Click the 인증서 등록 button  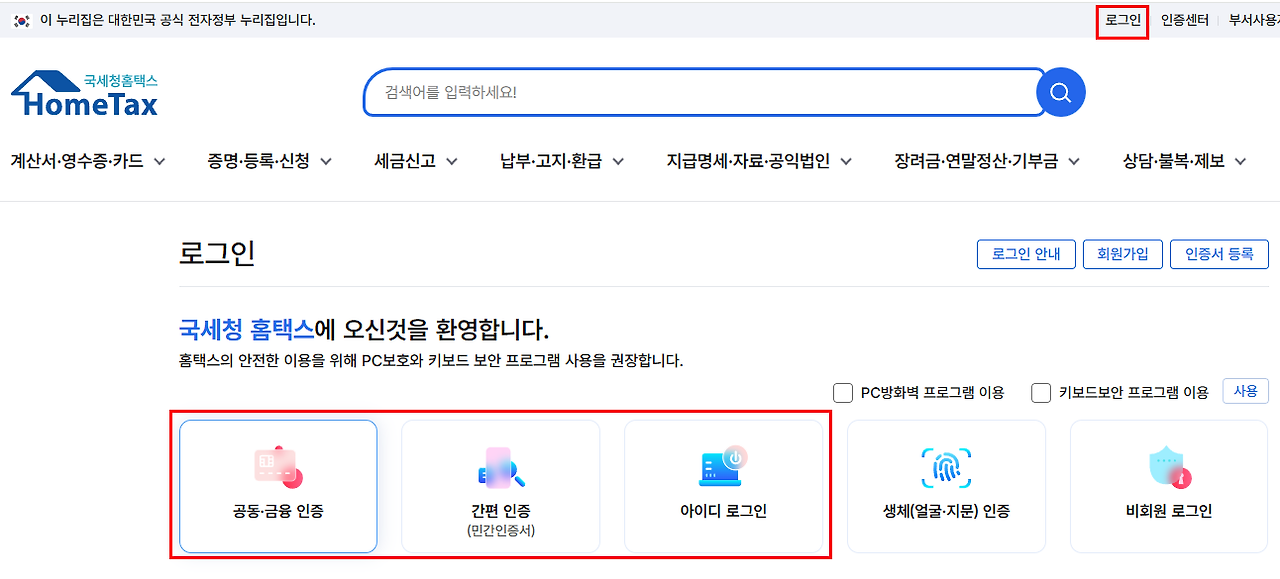pyautogui.click(x=1218, y=254)
